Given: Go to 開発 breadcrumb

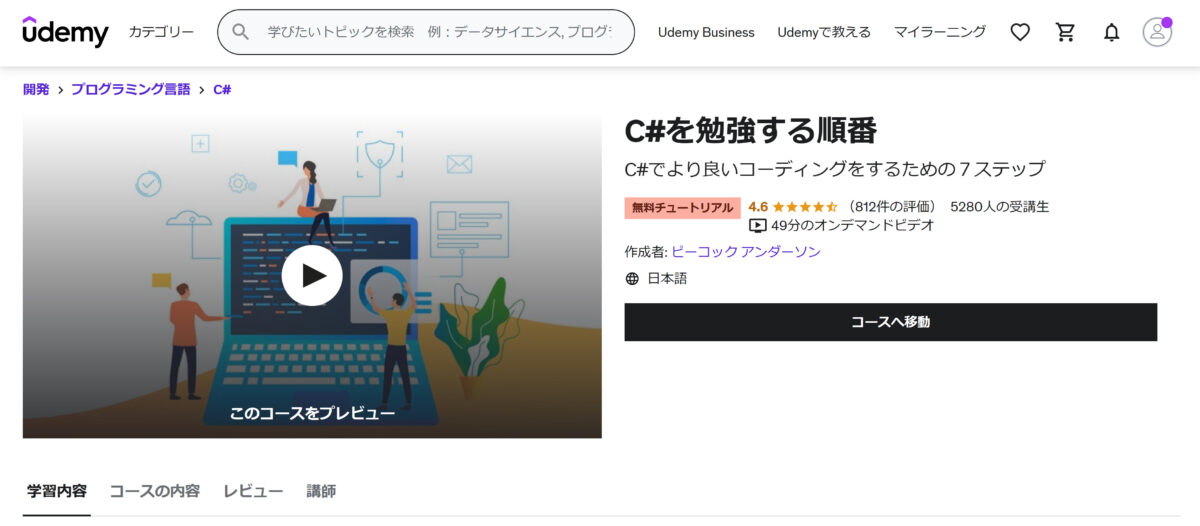Looking at the screenshot, I should click(36, 89).
